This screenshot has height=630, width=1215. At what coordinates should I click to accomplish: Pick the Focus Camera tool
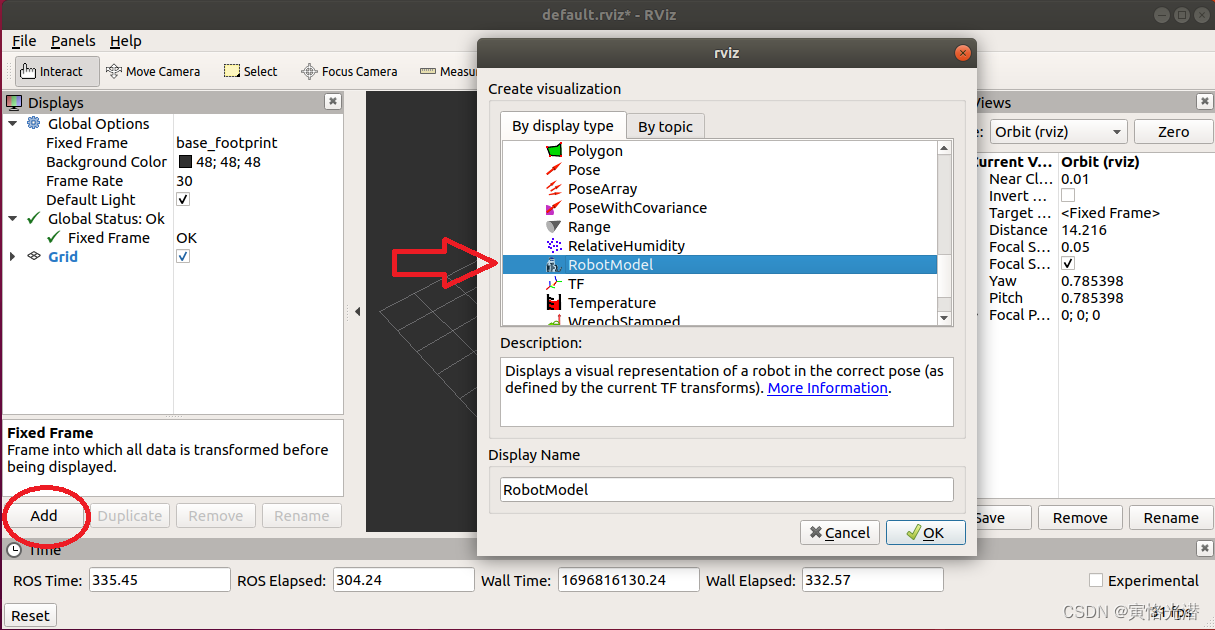click(x=350, y=71)
